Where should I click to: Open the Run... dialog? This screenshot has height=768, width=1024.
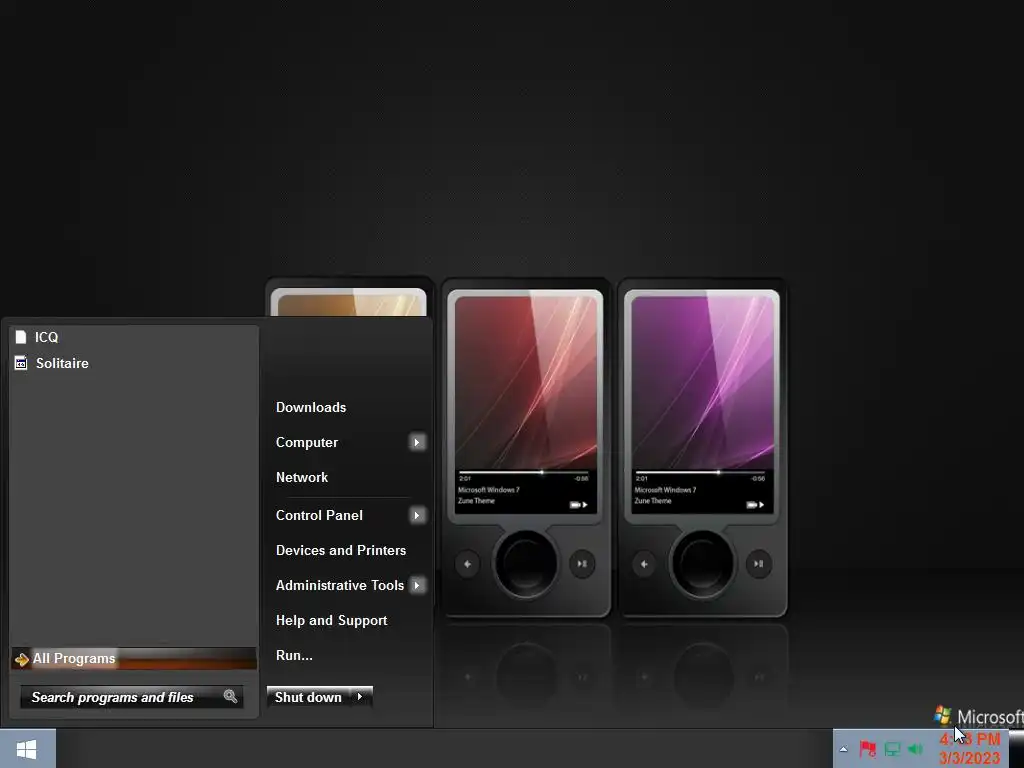click(x=294, y=655)
